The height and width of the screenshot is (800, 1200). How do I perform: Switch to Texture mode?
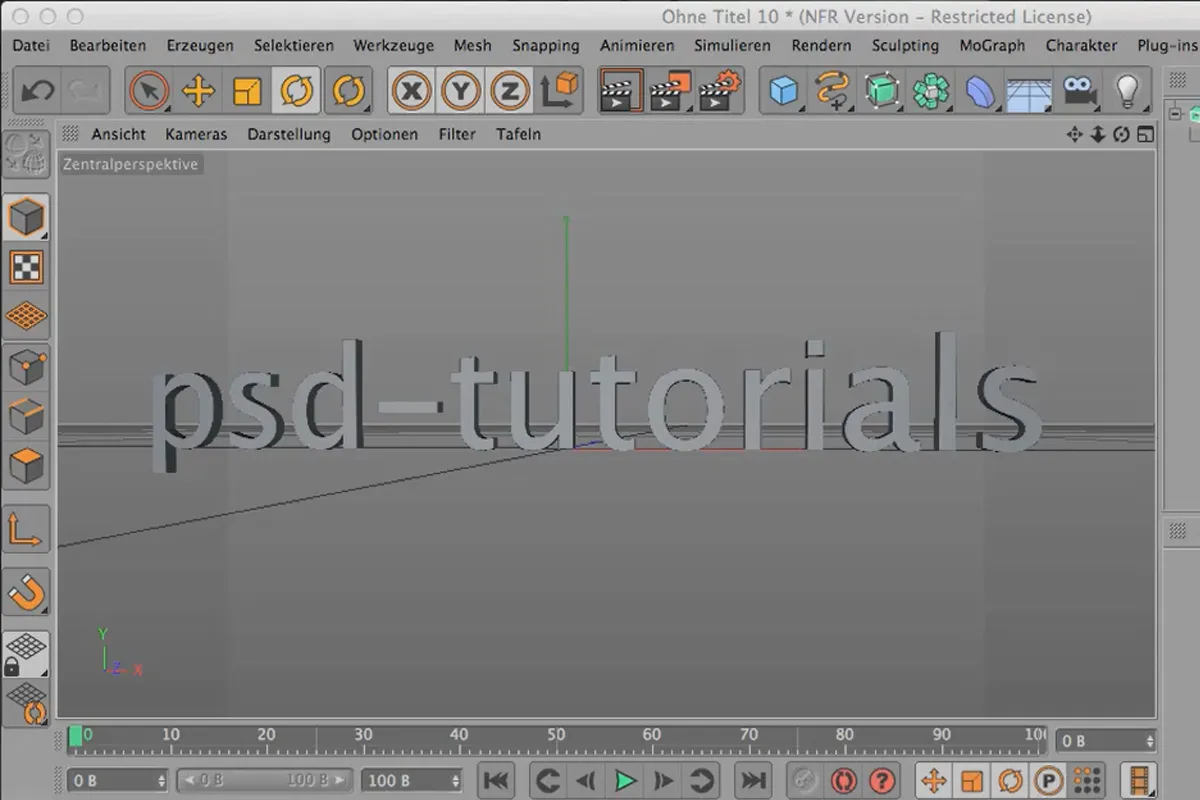coord(25,267)
